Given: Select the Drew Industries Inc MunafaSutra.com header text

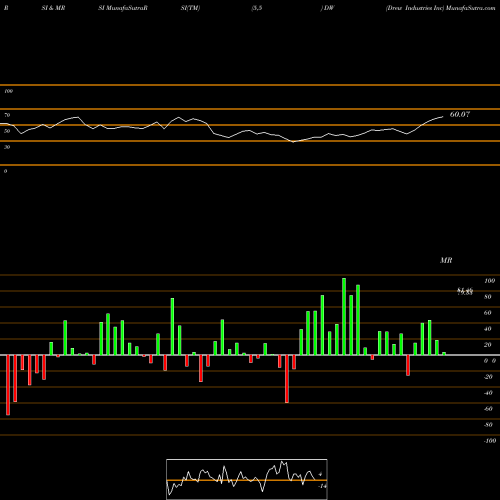Looking at the screenshot, I should click(440, 8).
